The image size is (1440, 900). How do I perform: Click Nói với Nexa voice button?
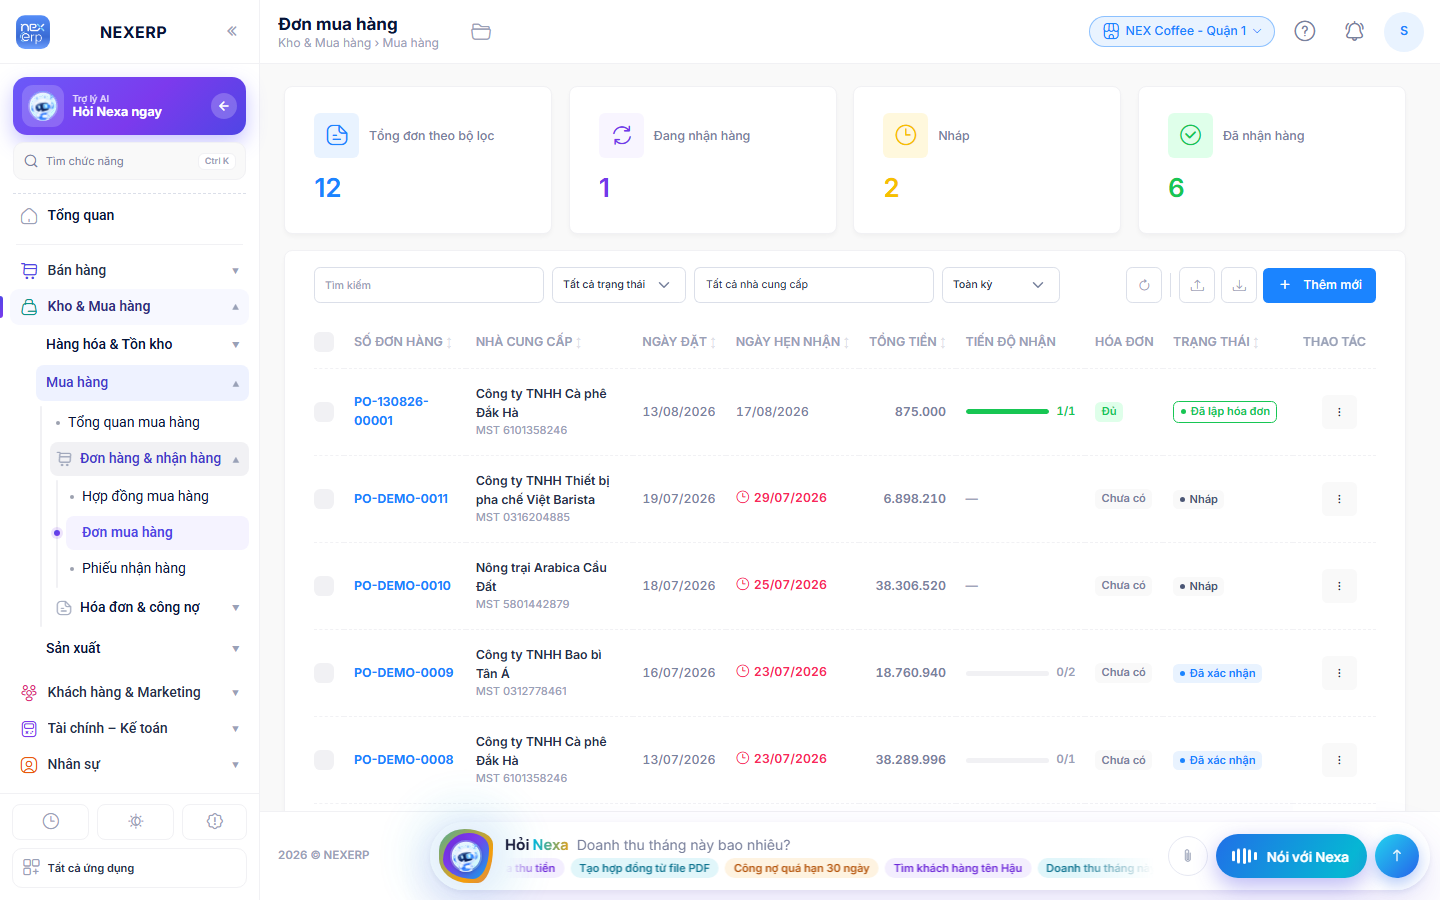[x=1291, y=856]
